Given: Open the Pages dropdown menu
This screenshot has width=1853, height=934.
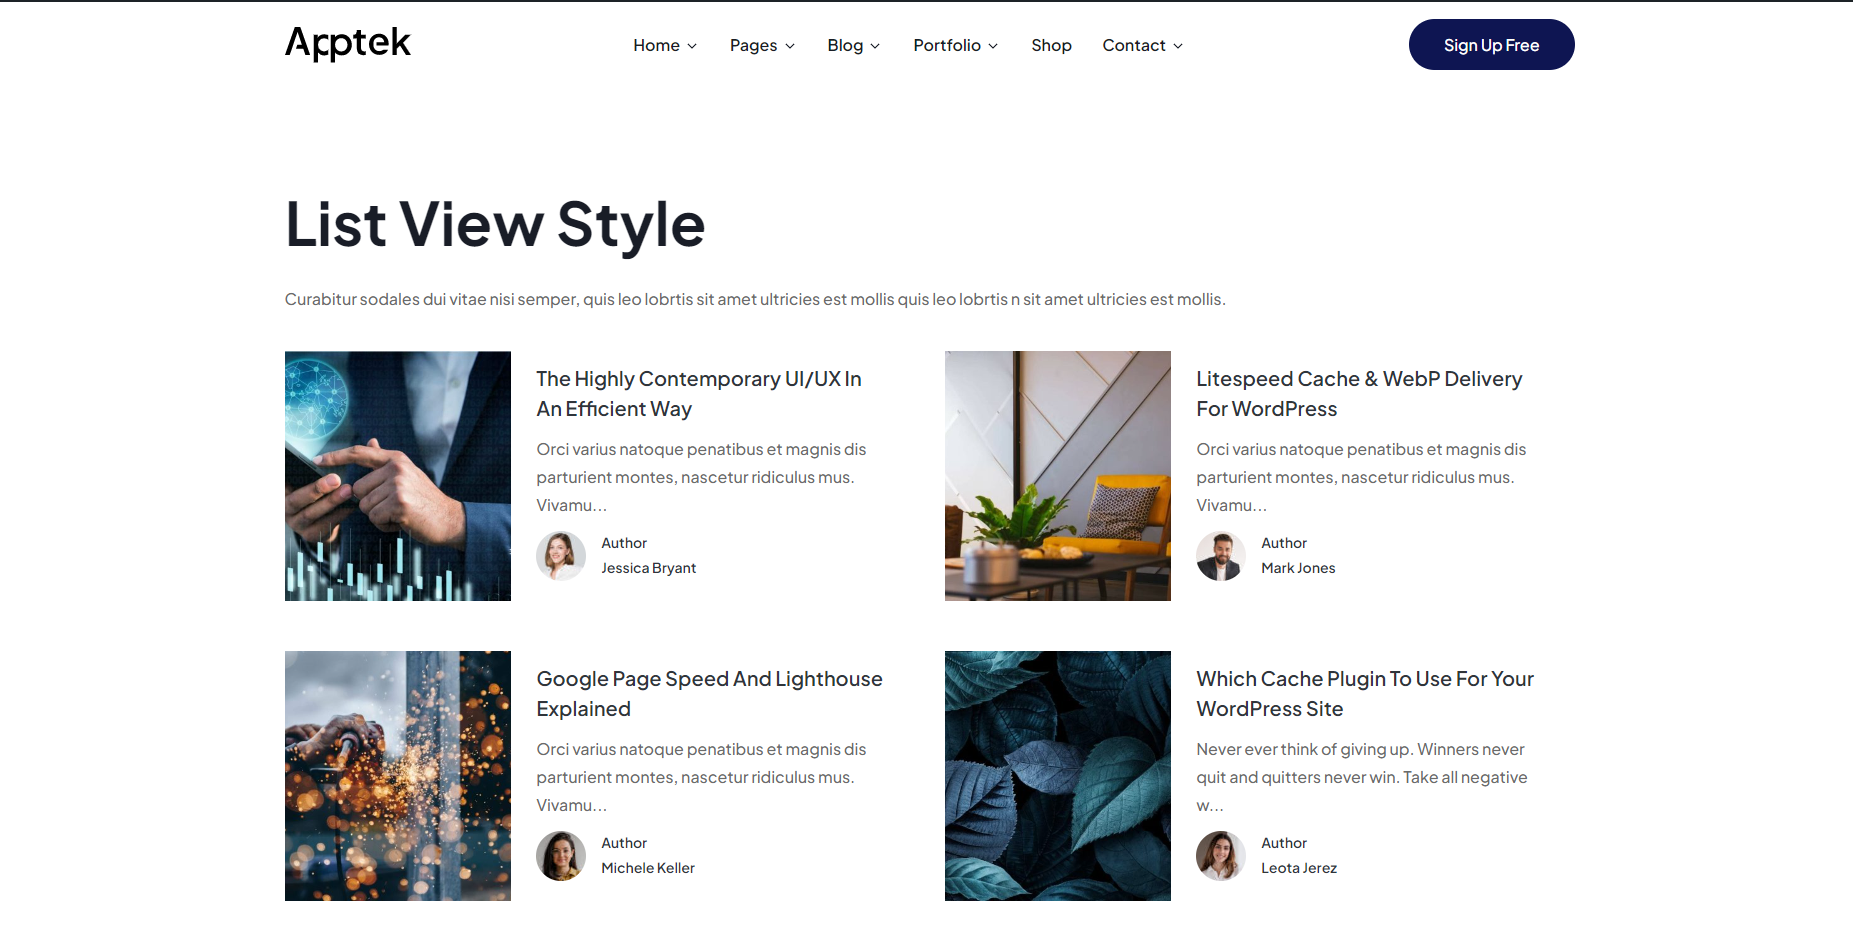Looking at the screenshot, I should pos(762,46).
